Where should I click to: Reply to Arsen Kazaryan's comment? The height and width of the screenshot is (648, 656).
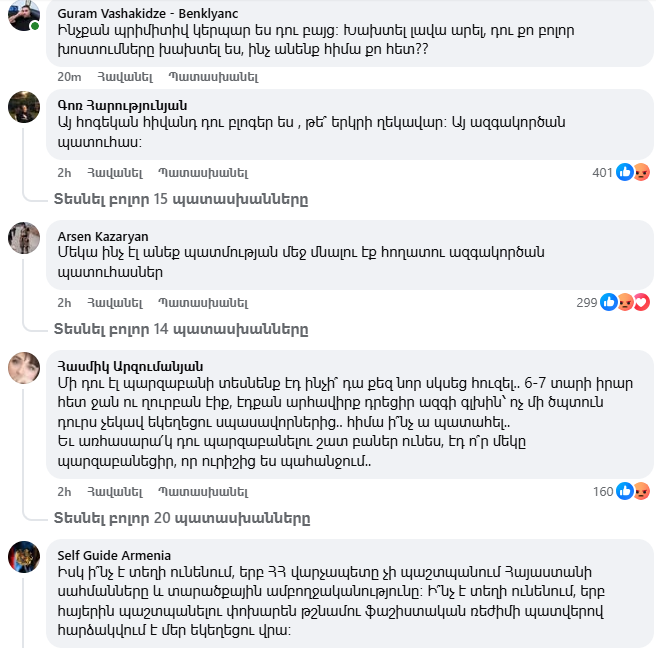point(202,302)
